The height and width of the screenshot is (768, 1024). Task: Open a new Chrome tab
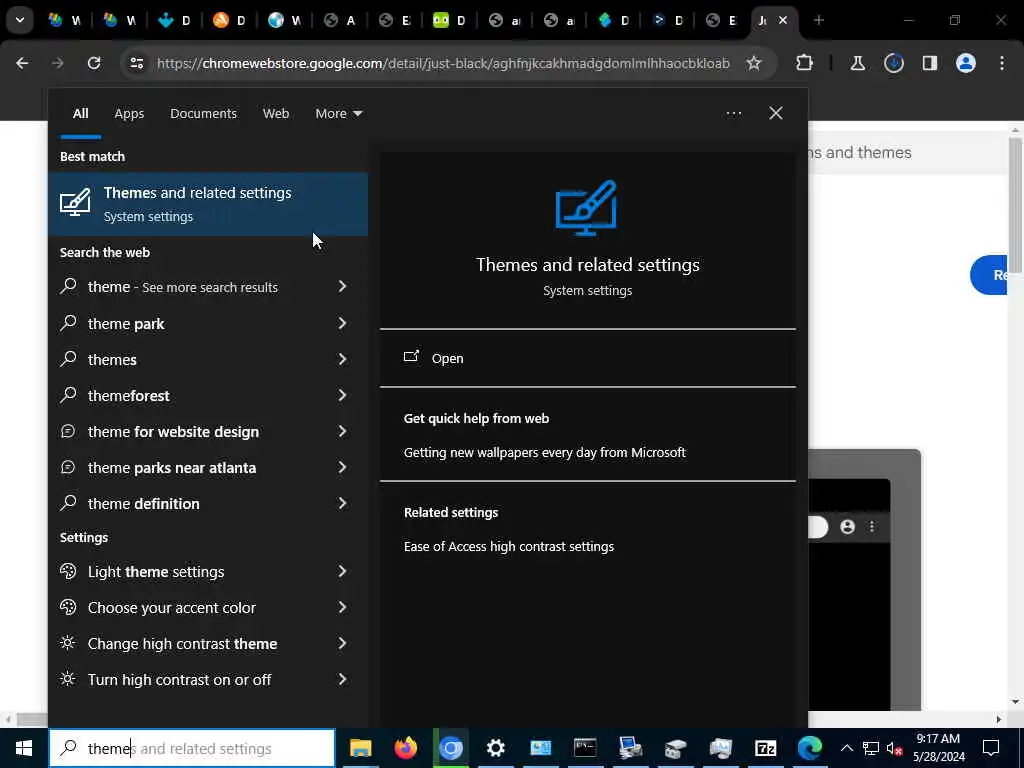pos(818,20)
